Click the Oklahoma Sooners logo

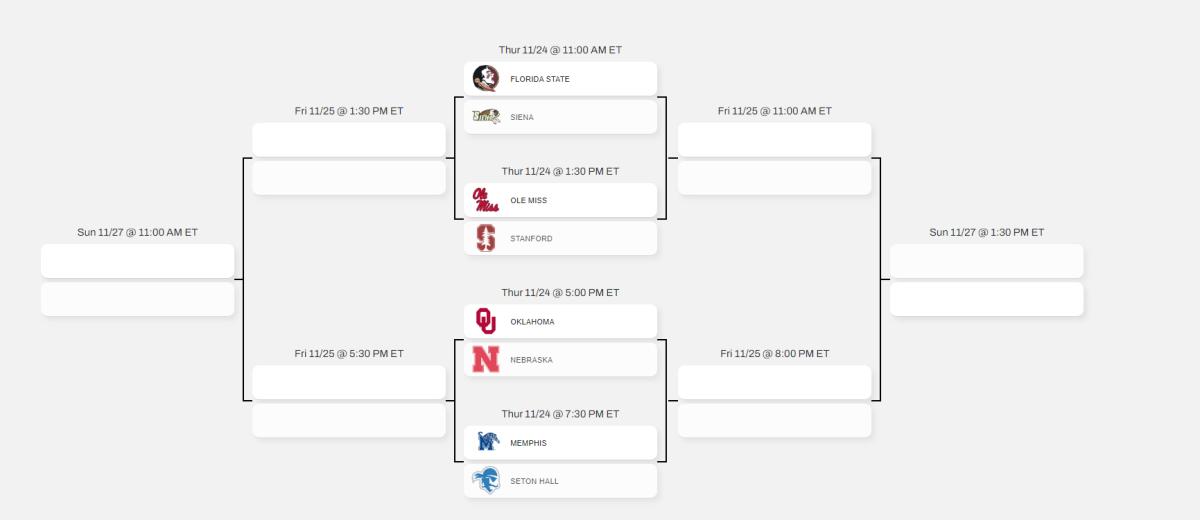click(x=486, y=321)
